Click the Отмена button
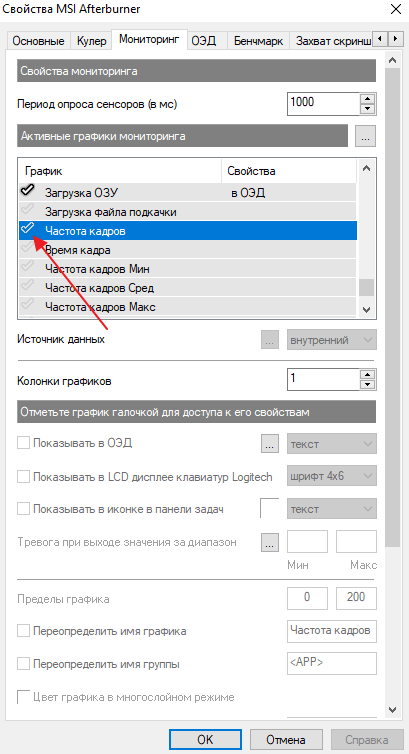 click(x=286, y=739)
